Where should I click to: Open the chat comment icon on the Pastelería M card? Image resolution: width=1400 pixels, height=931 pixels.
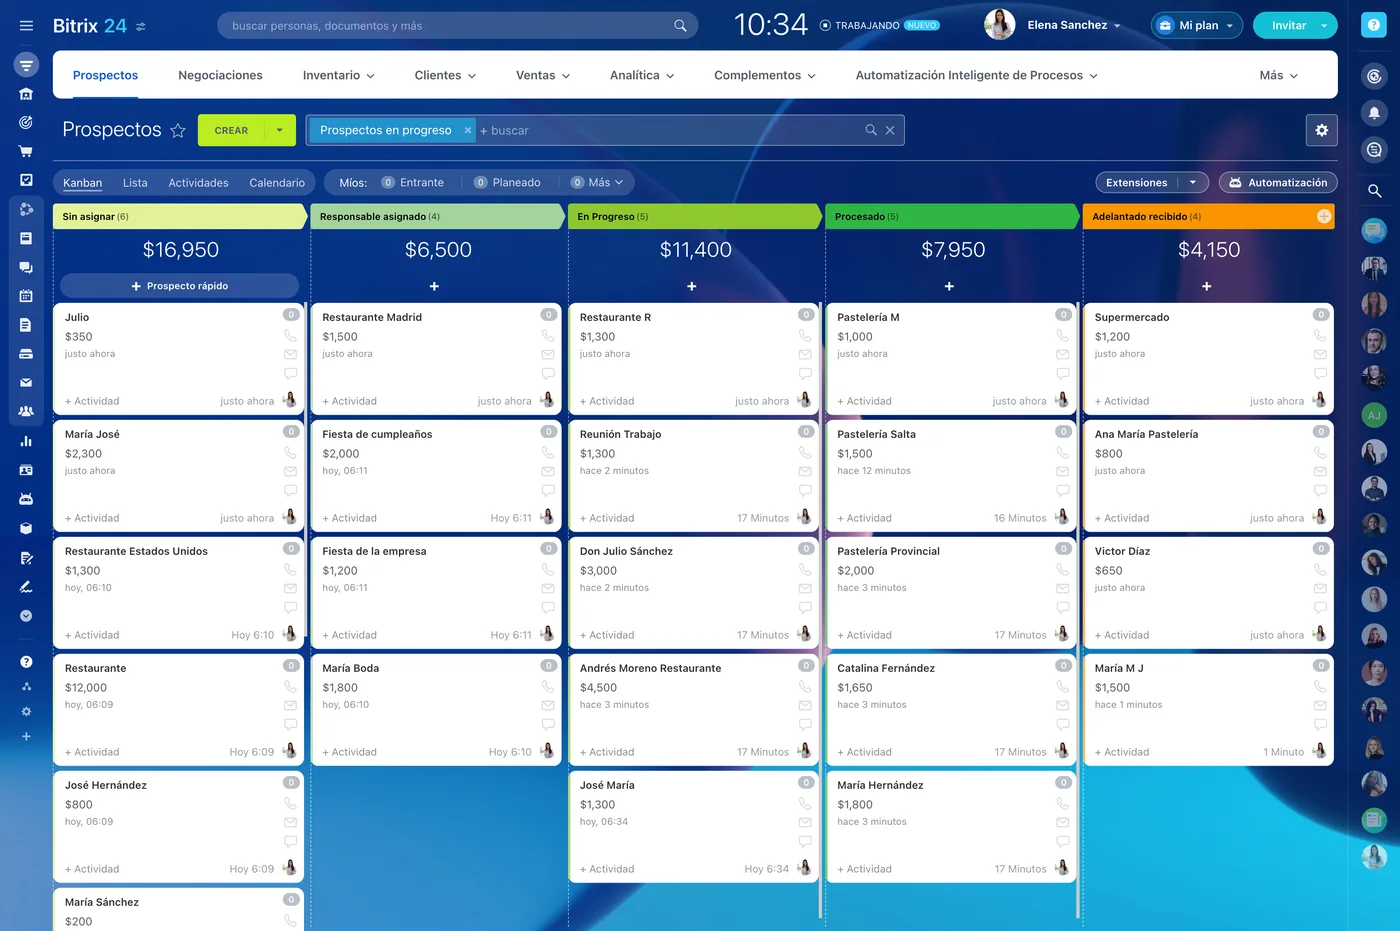tap(1063, 373)
